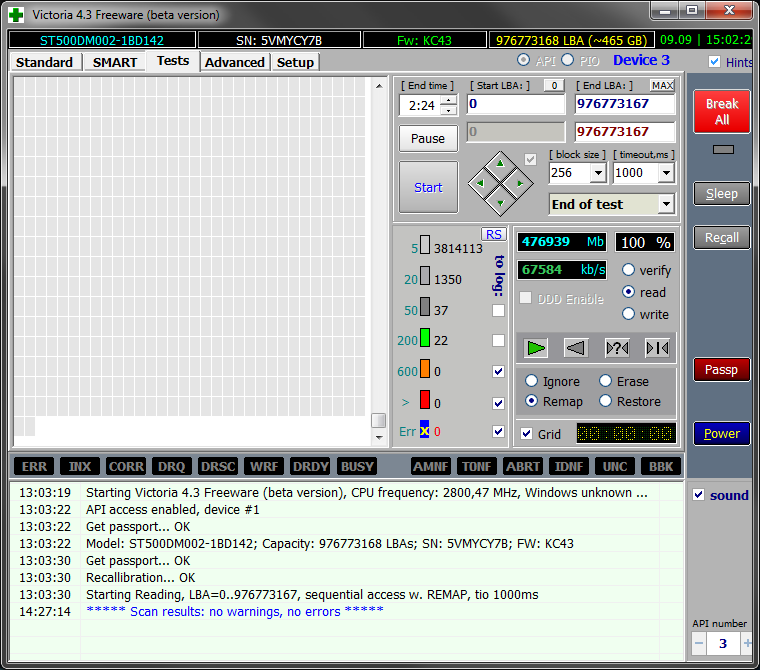This screenshot has width=760, height=670.
Task: Open the timeout ms dropdown
Action: [666, 173]
